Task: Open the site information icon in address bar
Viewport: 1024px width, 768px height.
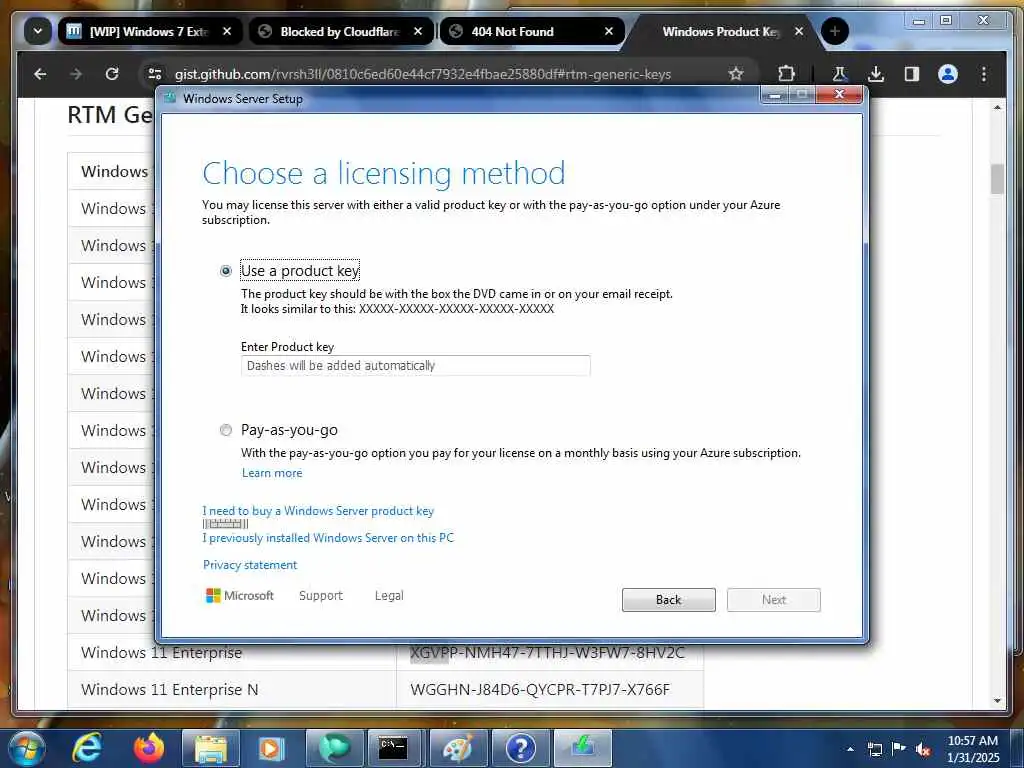Action: pyautogui.click(x=155, y=74)
